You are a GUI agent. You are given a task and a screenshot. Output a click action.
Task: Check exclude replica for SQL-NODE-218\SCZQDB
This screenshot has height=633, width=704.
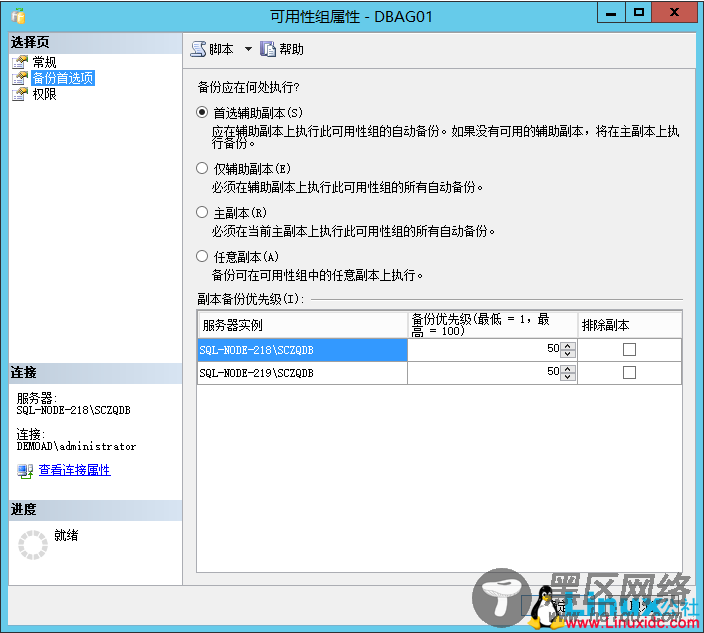[x=629, y=349]
